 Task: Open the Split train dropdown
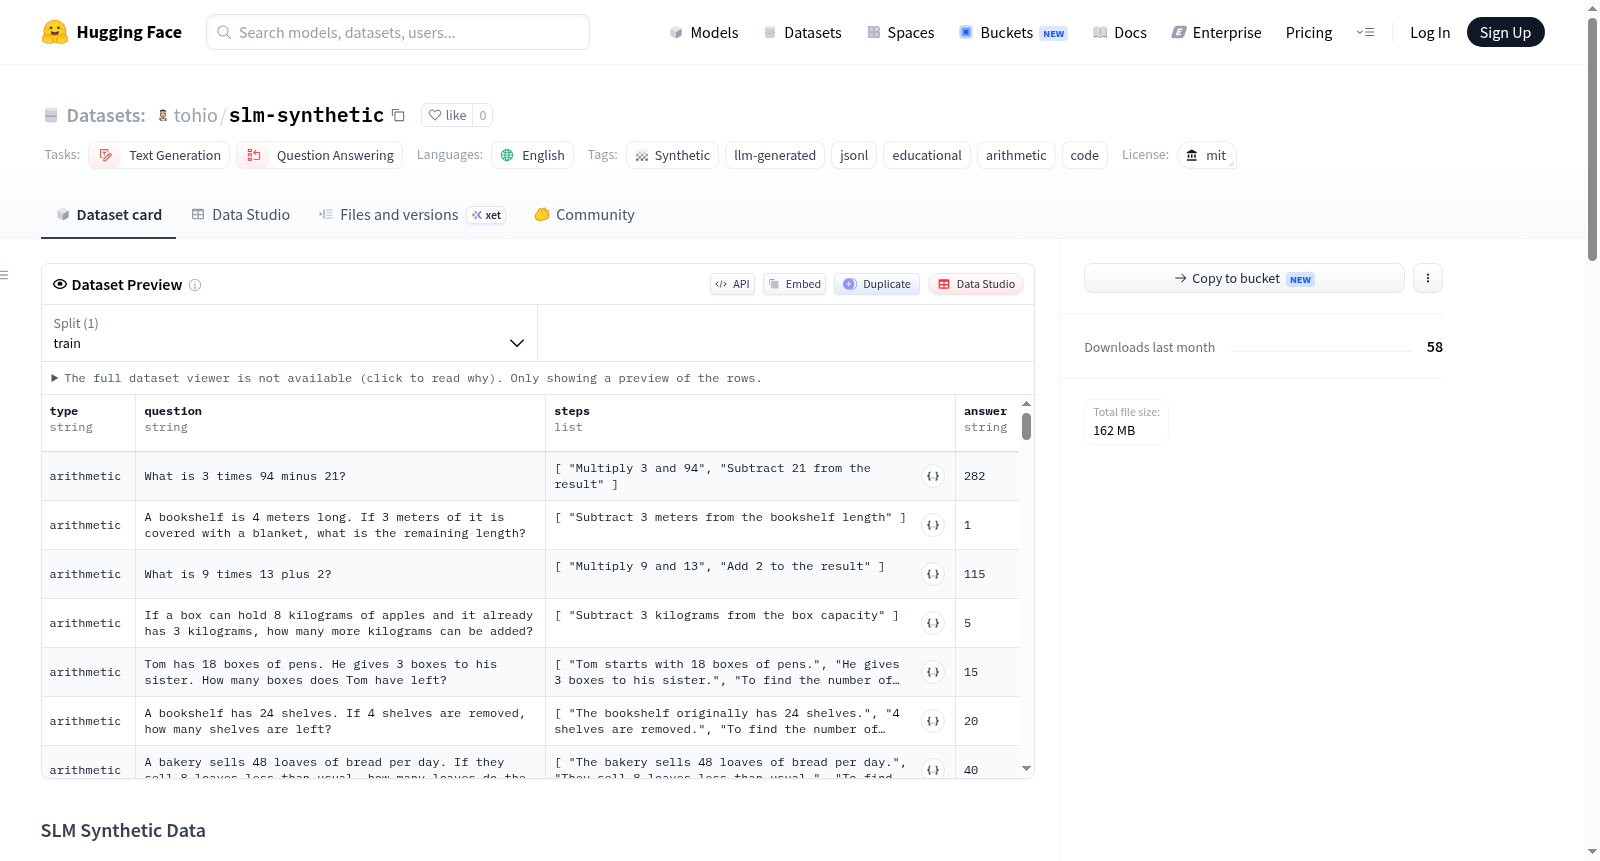click(x=289, y=333)
